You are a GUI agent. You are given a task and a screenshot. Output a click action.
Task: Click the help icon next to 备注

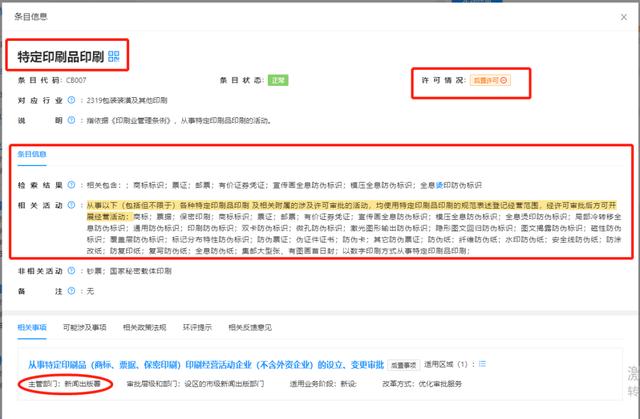71,291
